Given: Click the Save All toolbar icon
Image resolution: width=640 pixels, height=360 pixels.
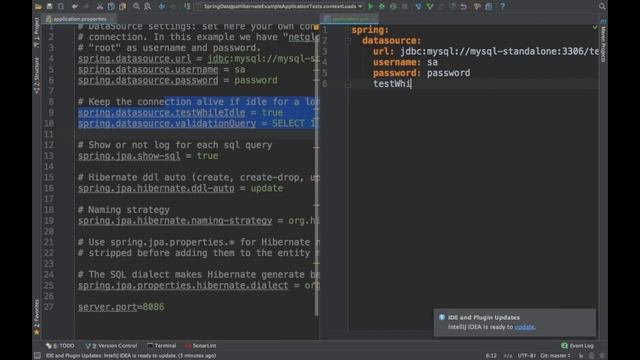Looking at the screenshot, I should (49, 7).
